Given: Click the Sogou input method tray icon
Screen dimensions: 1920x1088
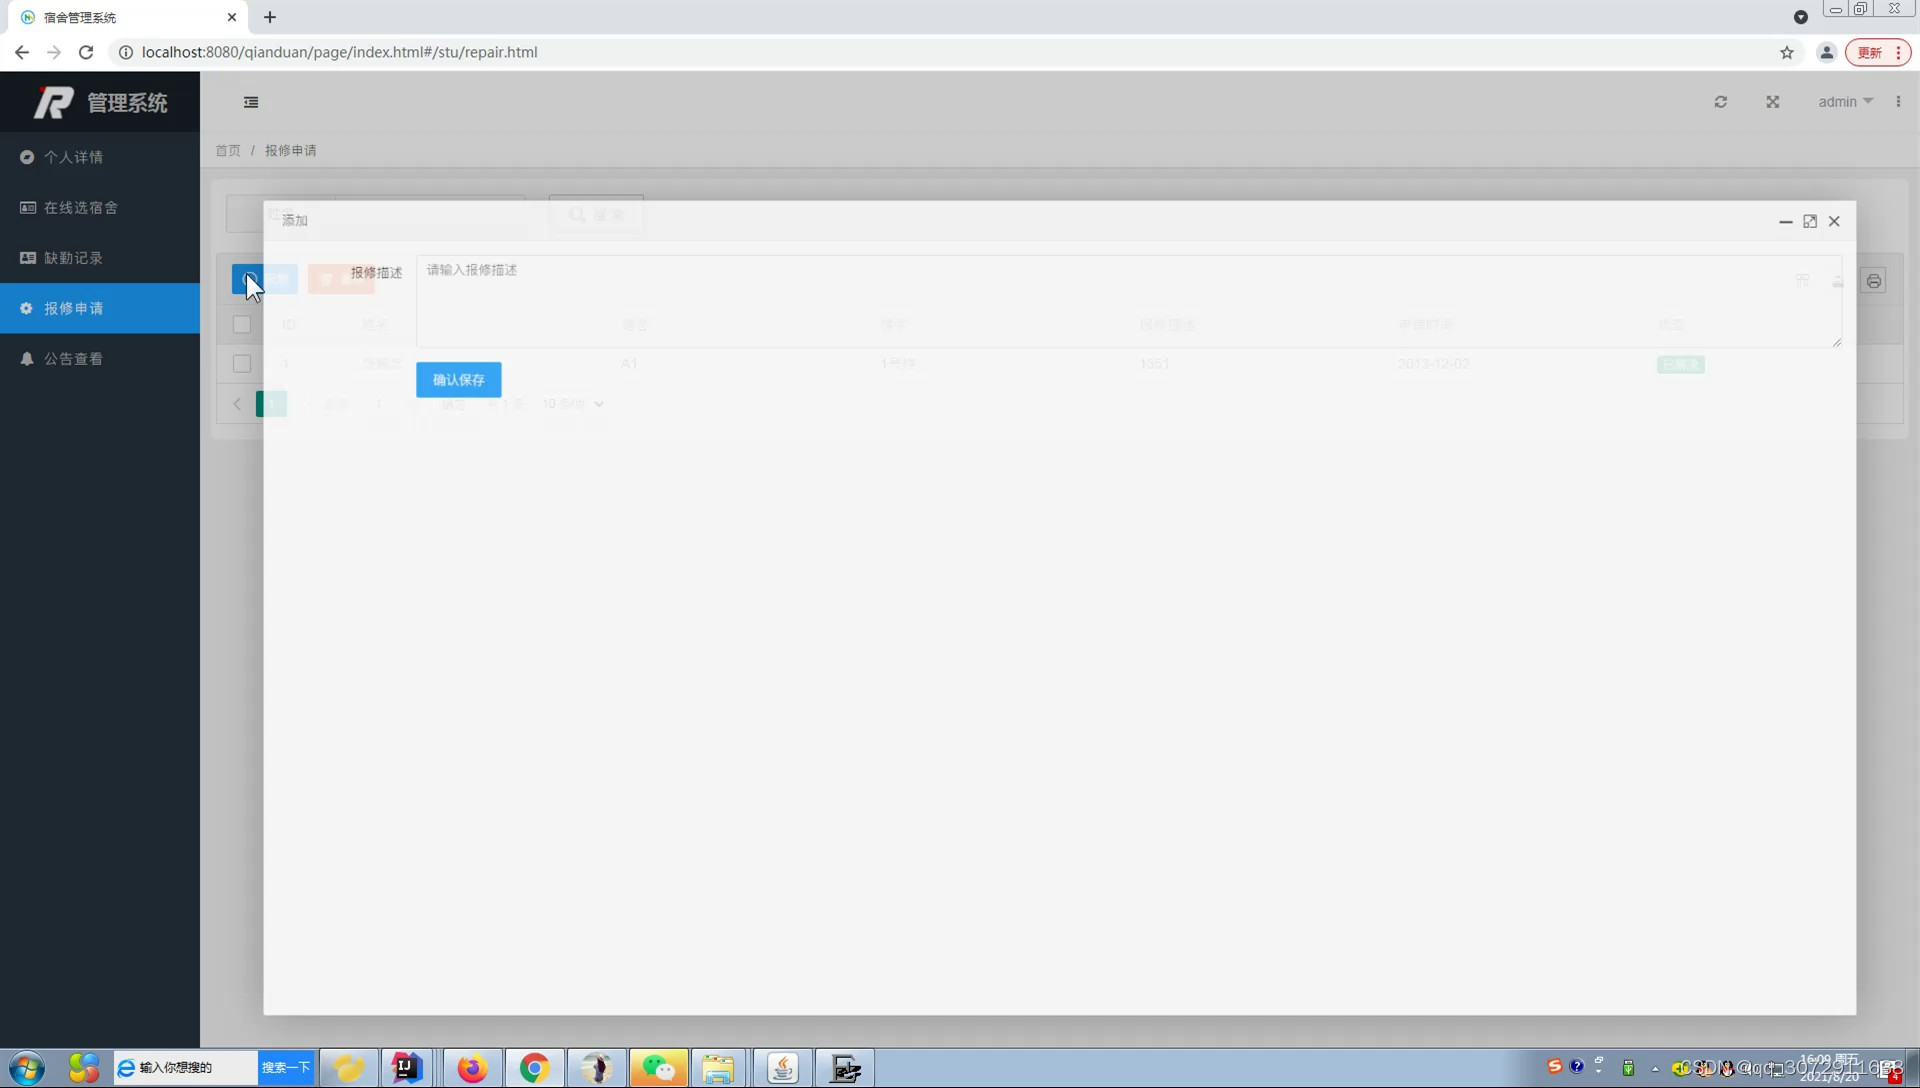Looking at the screenshot, I should click(x=1554, y=1066).
